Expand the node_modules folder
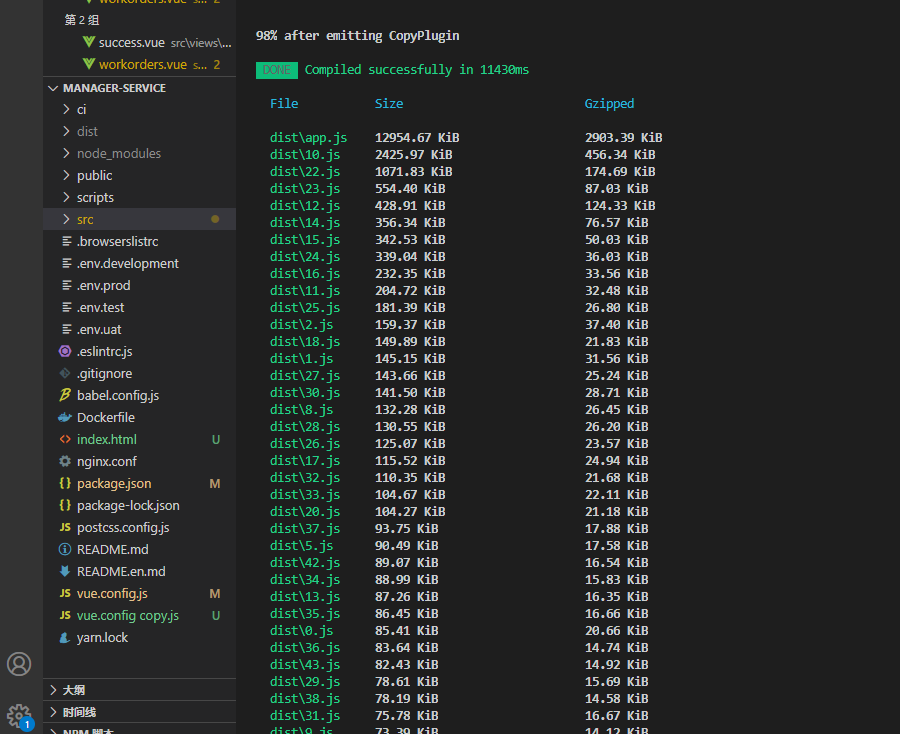This screenshot has height=734, width=900. [x=66, y=153]
